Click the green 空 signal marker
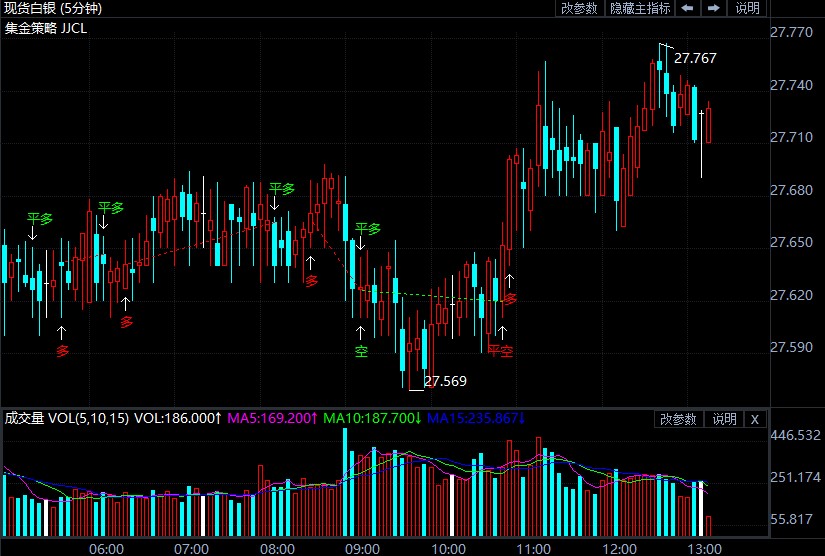Image resolution: width=825 pixels, height=556 pixels. [x=361, y=351]
